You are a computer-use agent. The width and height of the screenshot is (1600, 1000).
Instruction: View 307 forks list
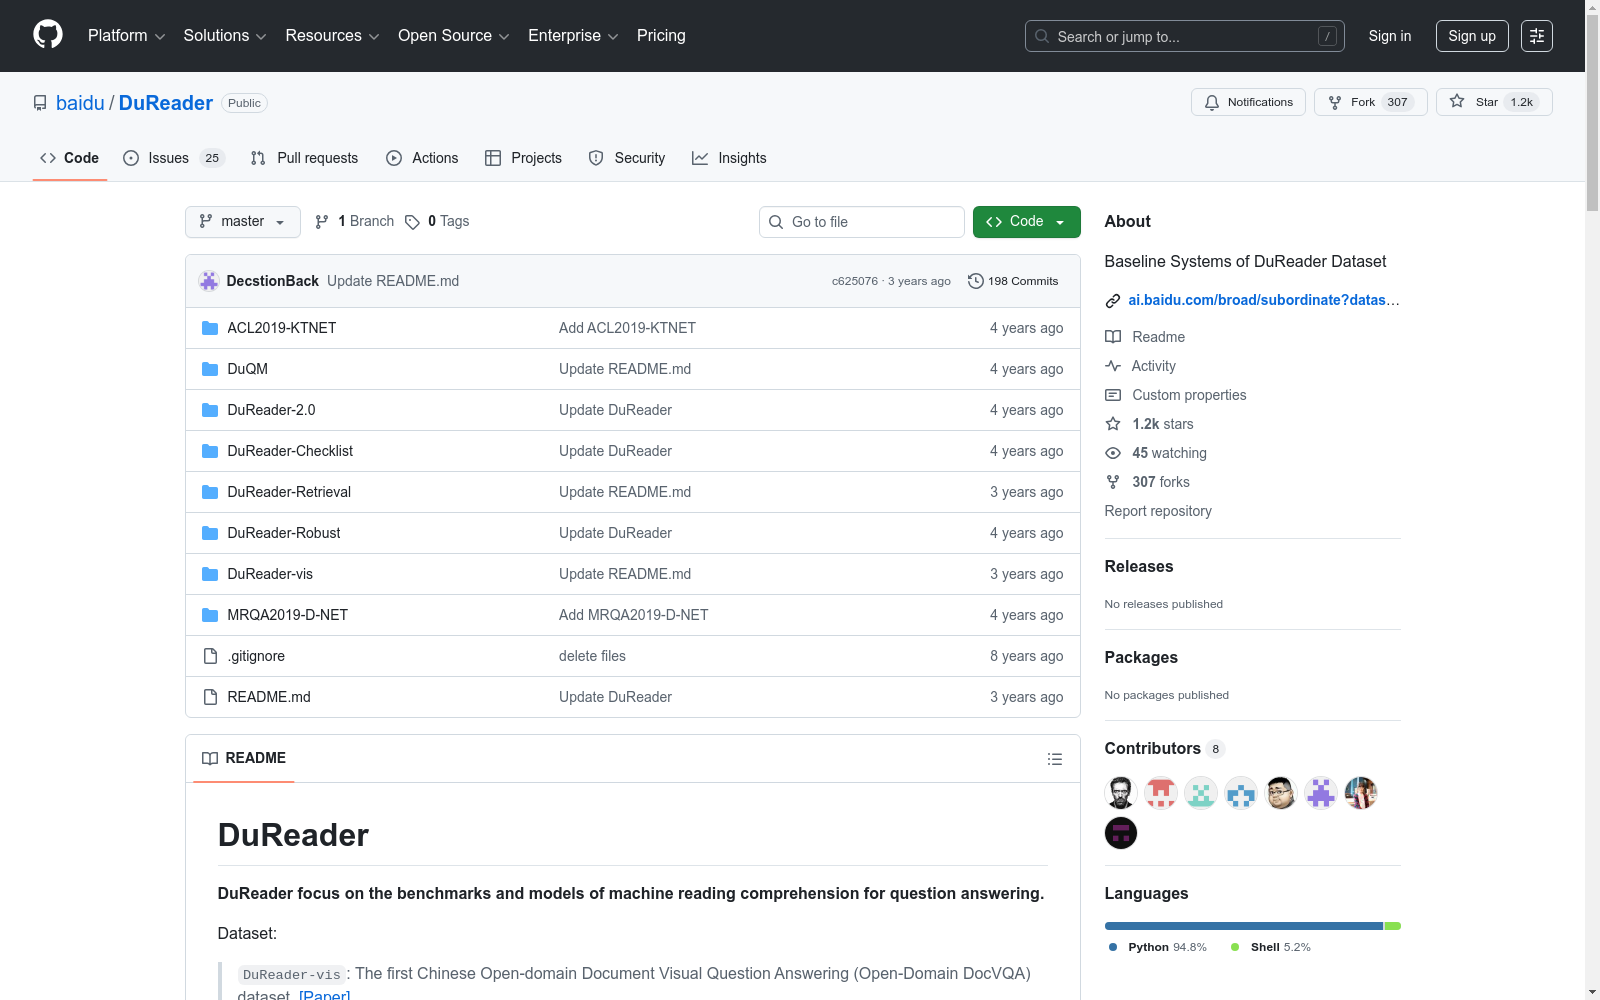[x=1148, y=482]
